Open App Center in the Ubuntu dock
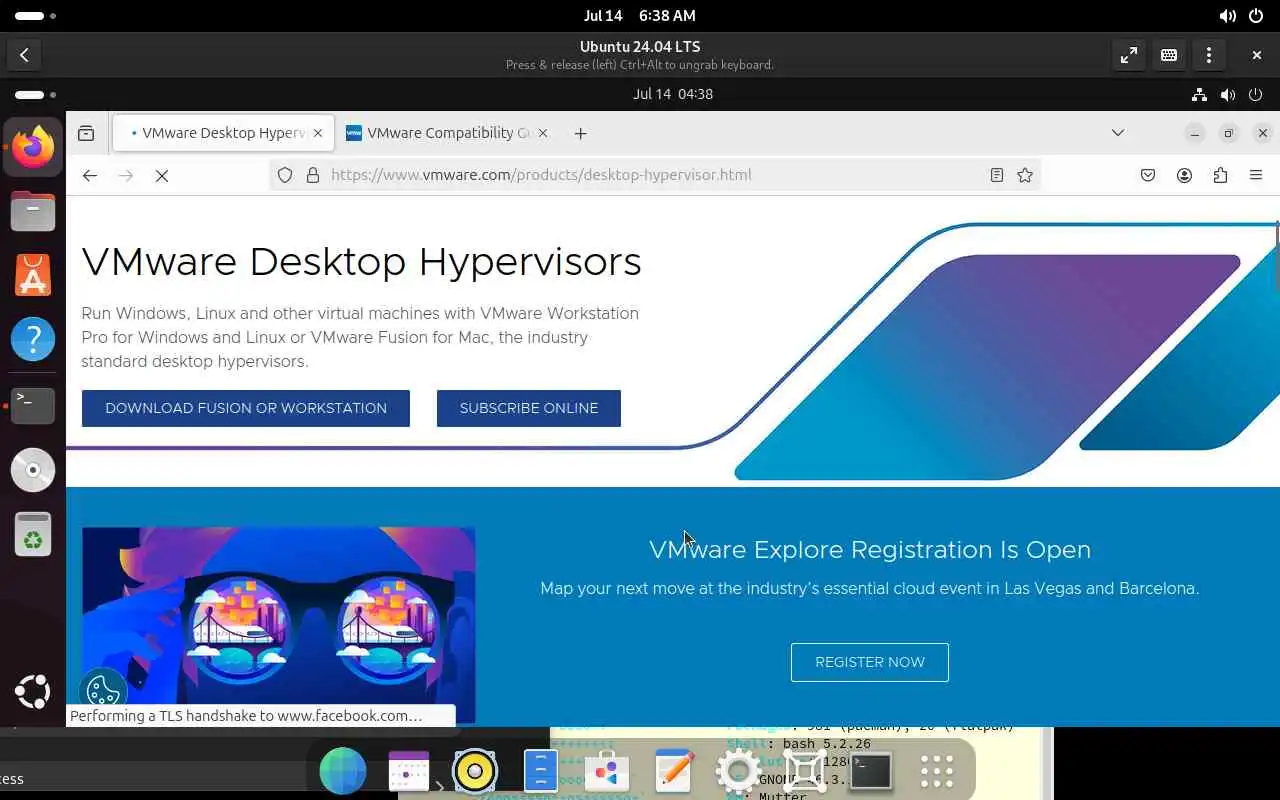Viewport: 1280px width, 800px height. [x=33, y=275]
